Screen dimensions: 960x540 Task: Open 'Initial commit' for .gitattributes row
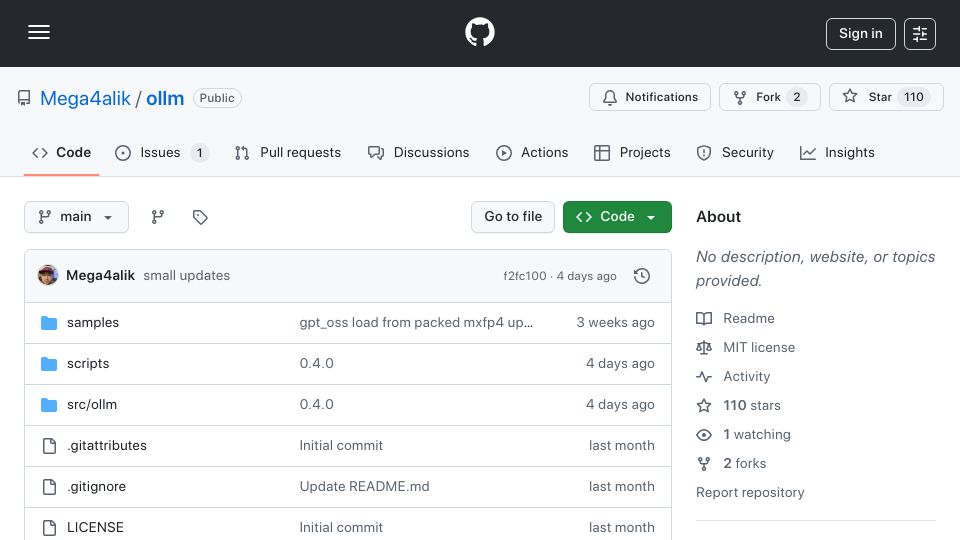341,446
